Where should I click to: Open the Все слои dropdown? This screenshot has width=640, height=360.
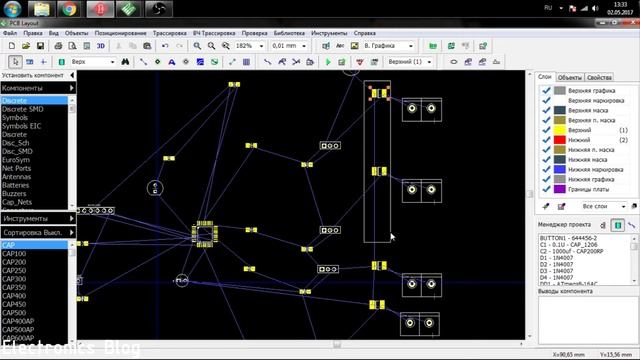[623, 207]
